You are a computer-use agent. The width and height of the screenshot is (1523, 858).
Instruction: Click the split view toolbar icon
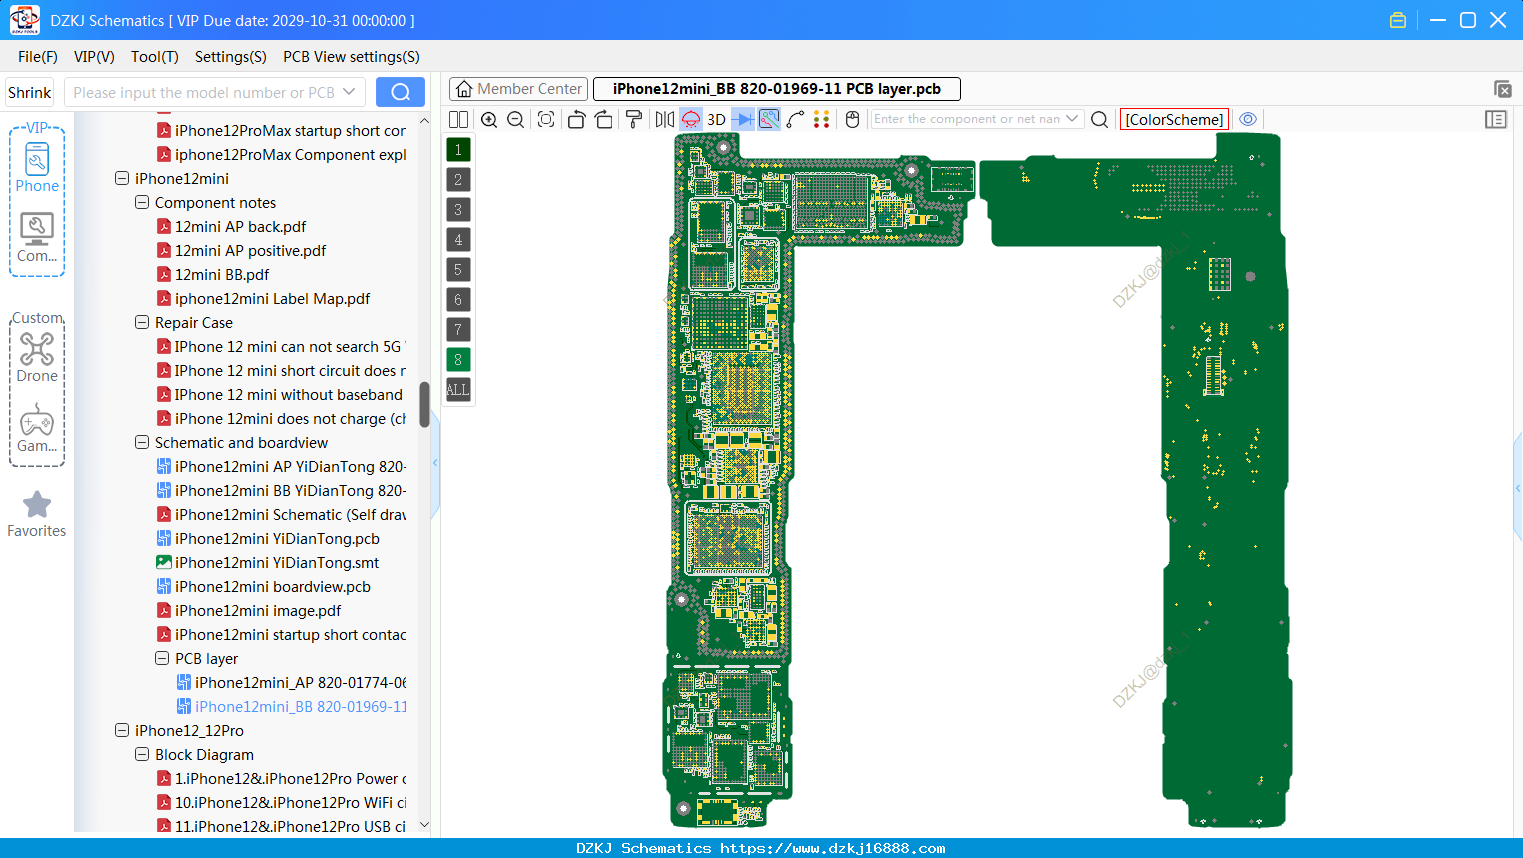(459, 119)
